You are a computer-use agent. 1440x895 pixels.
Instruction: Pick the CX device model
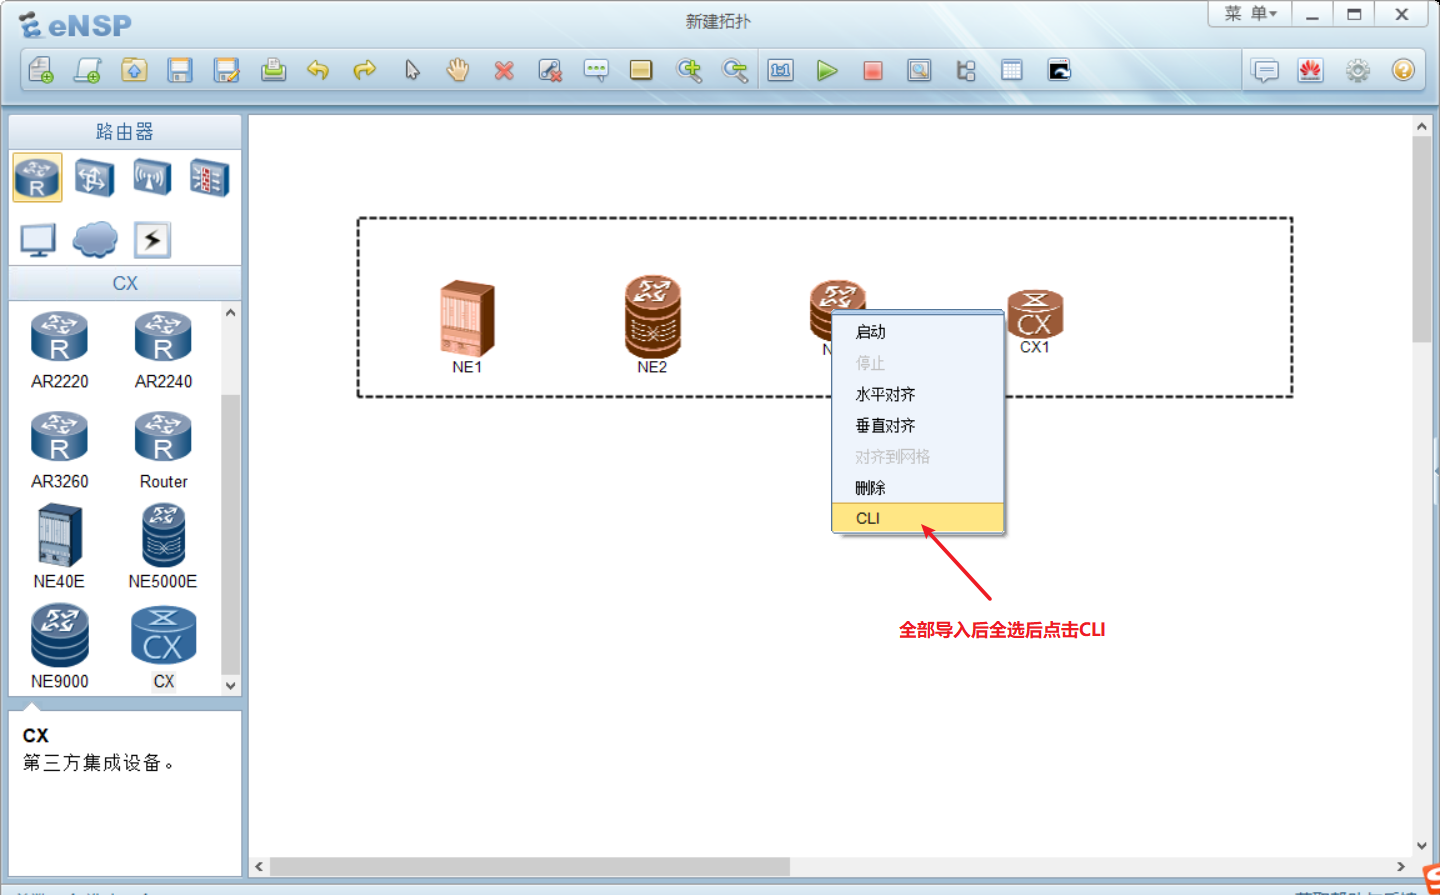point(163,648)
